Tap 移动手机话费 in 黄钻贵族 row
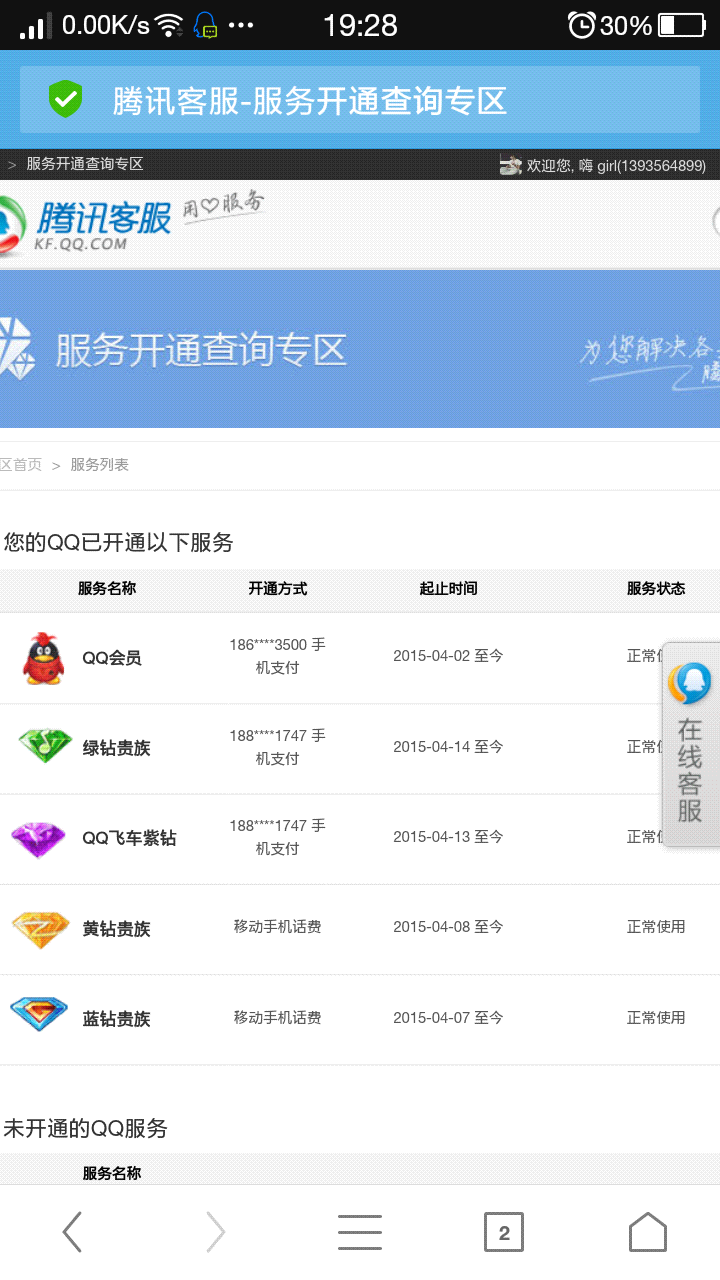This screenshot has width=720, height=1280. pyautogui.click(x=278, y=927)
